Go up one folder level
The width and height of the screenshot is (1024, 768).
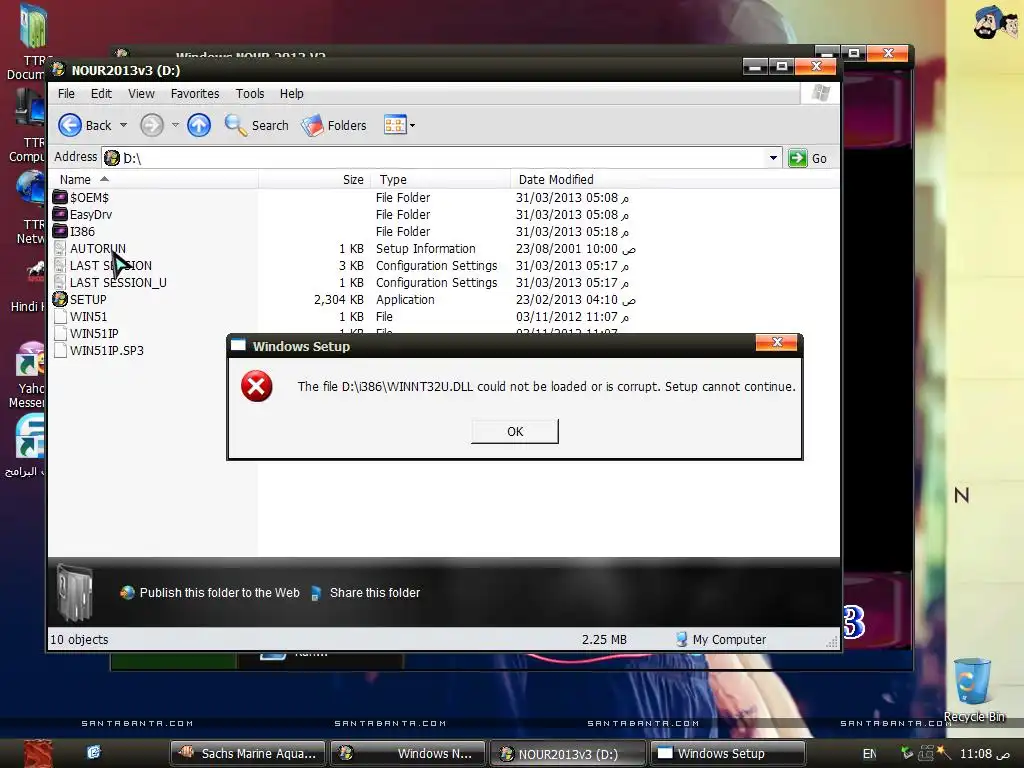(199, 125)
